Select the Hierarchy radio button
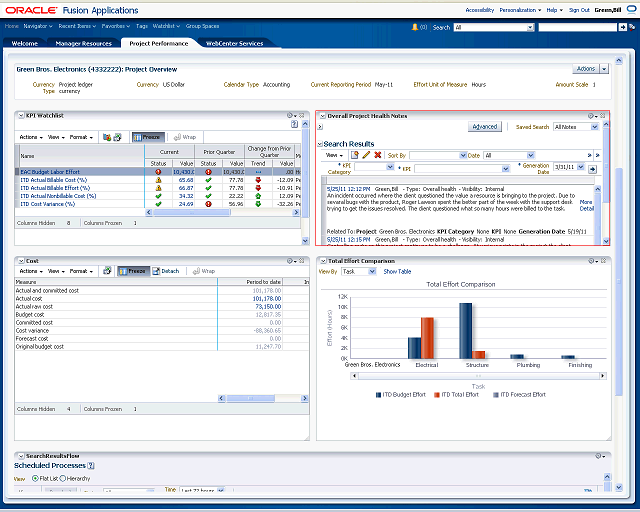This screenshot has height=512, width=640. click(x=62, y=479)
